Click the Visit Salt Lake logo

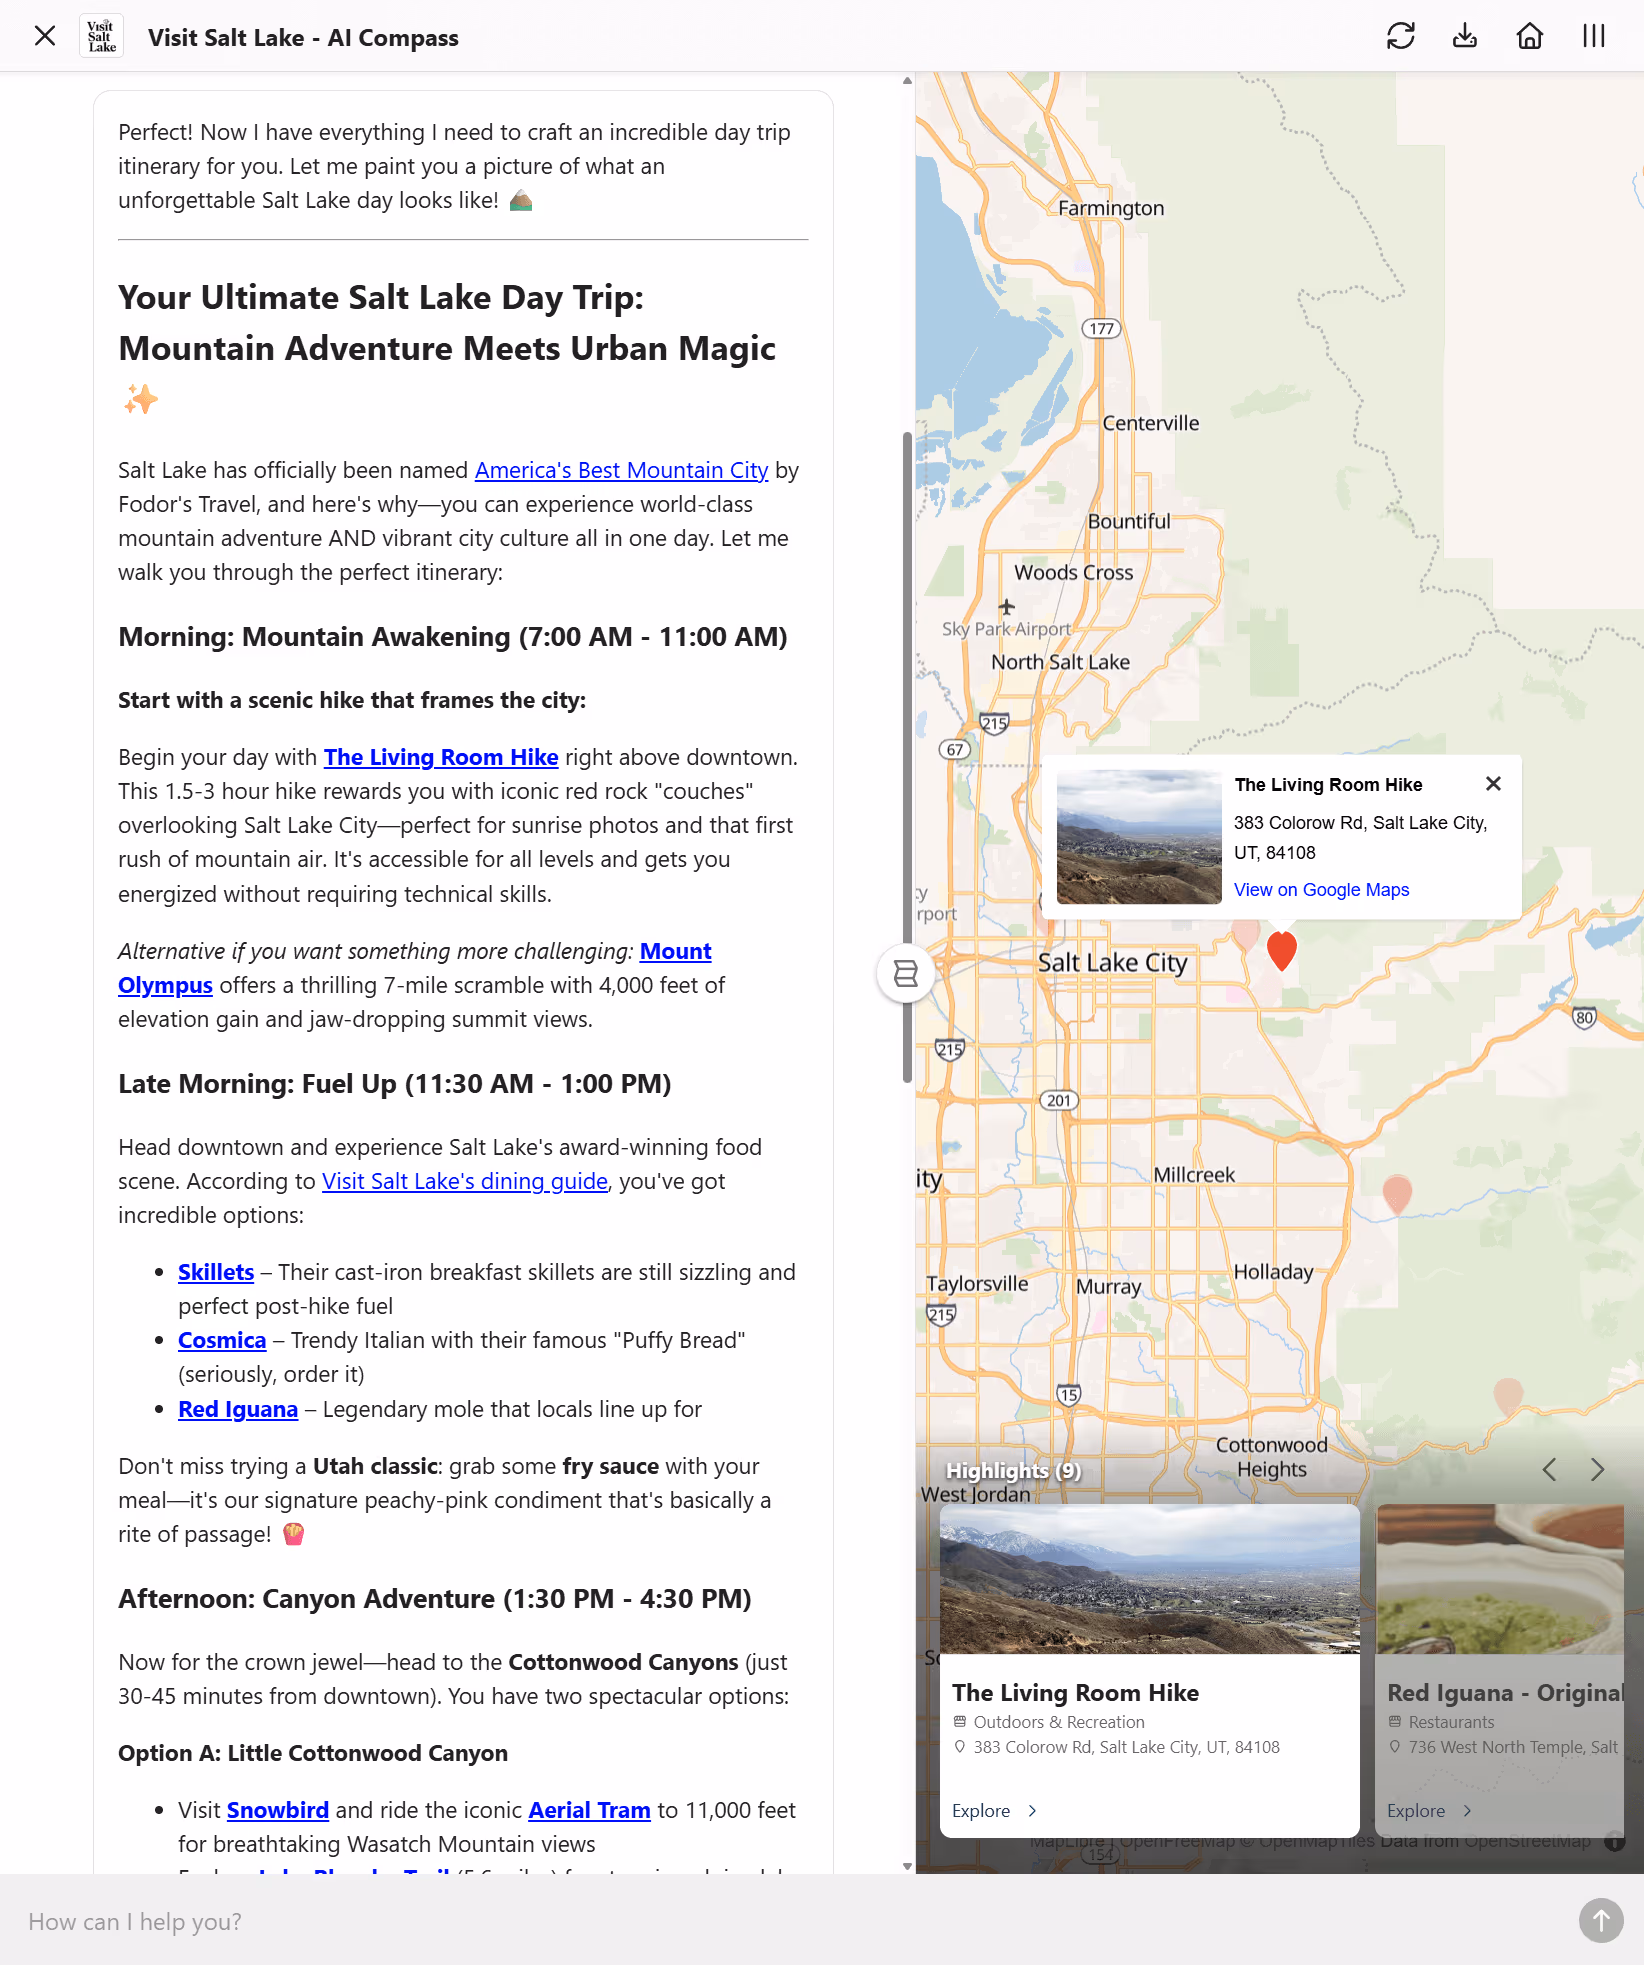tap(100, 34)
